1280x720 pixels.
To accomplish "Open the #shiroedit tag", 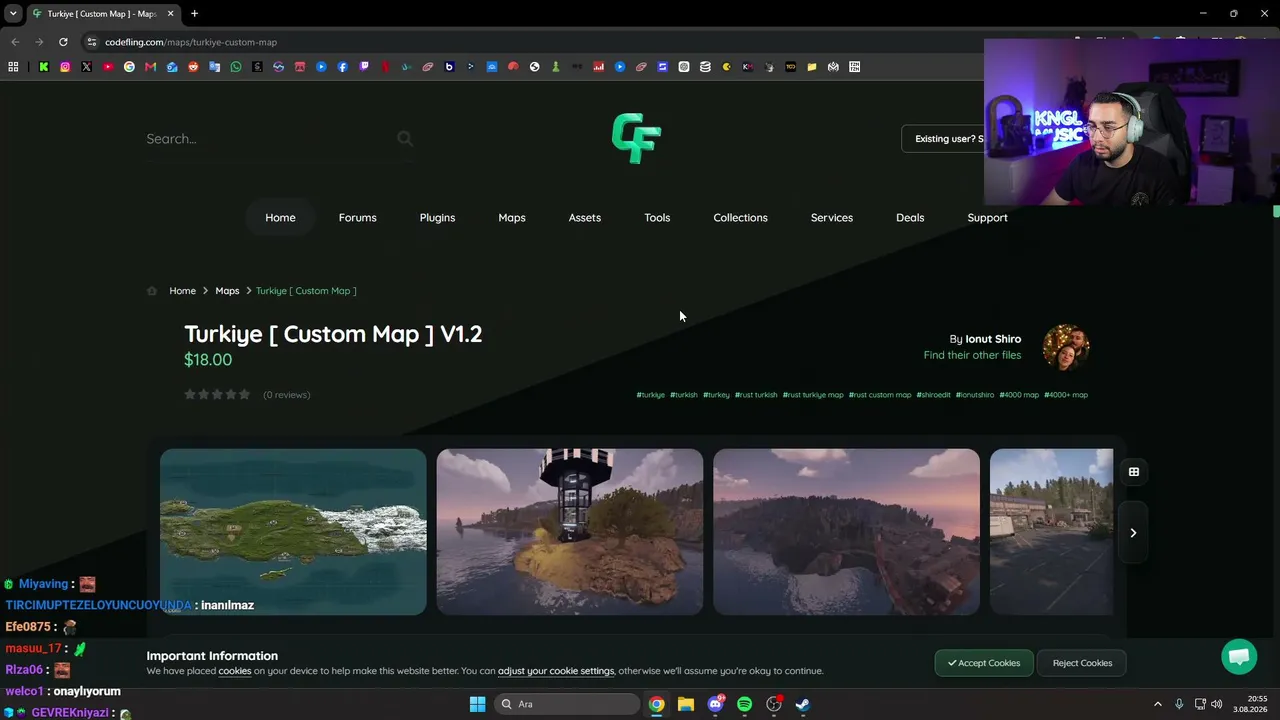I will click(933, 395).
